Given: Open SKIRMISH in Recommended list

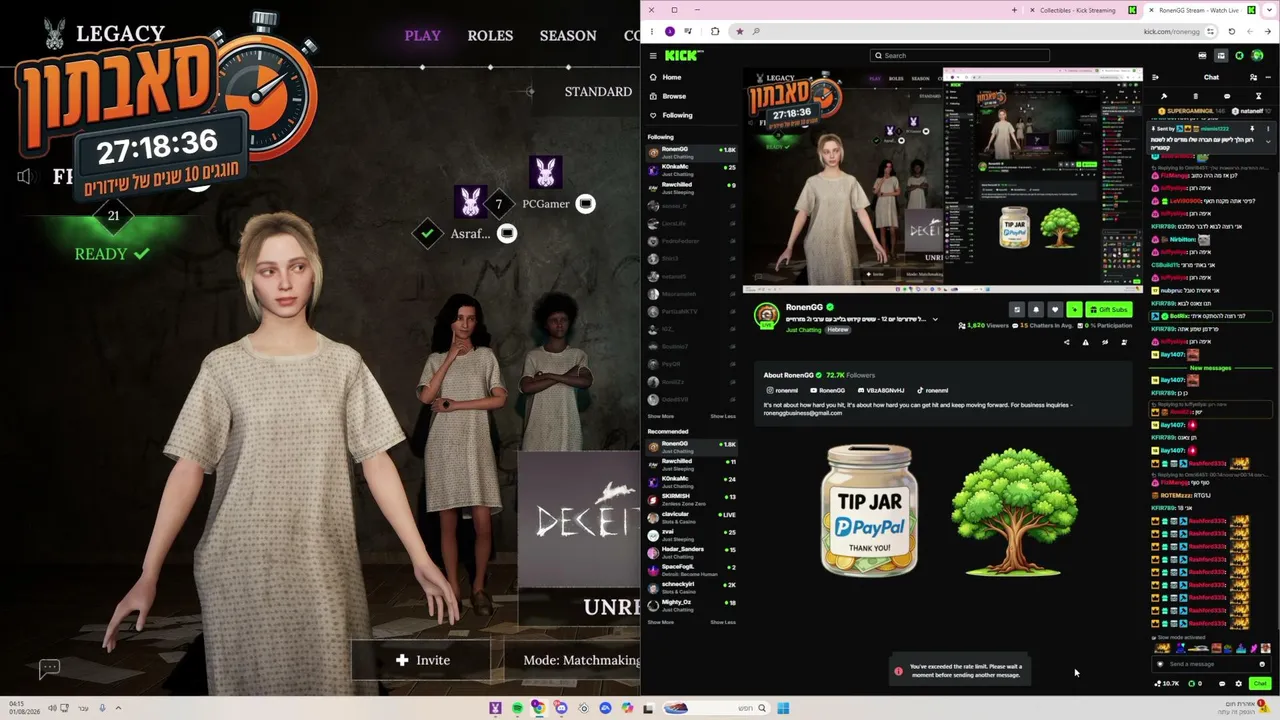Looking at the screenshot, I should tap(692, 498).
